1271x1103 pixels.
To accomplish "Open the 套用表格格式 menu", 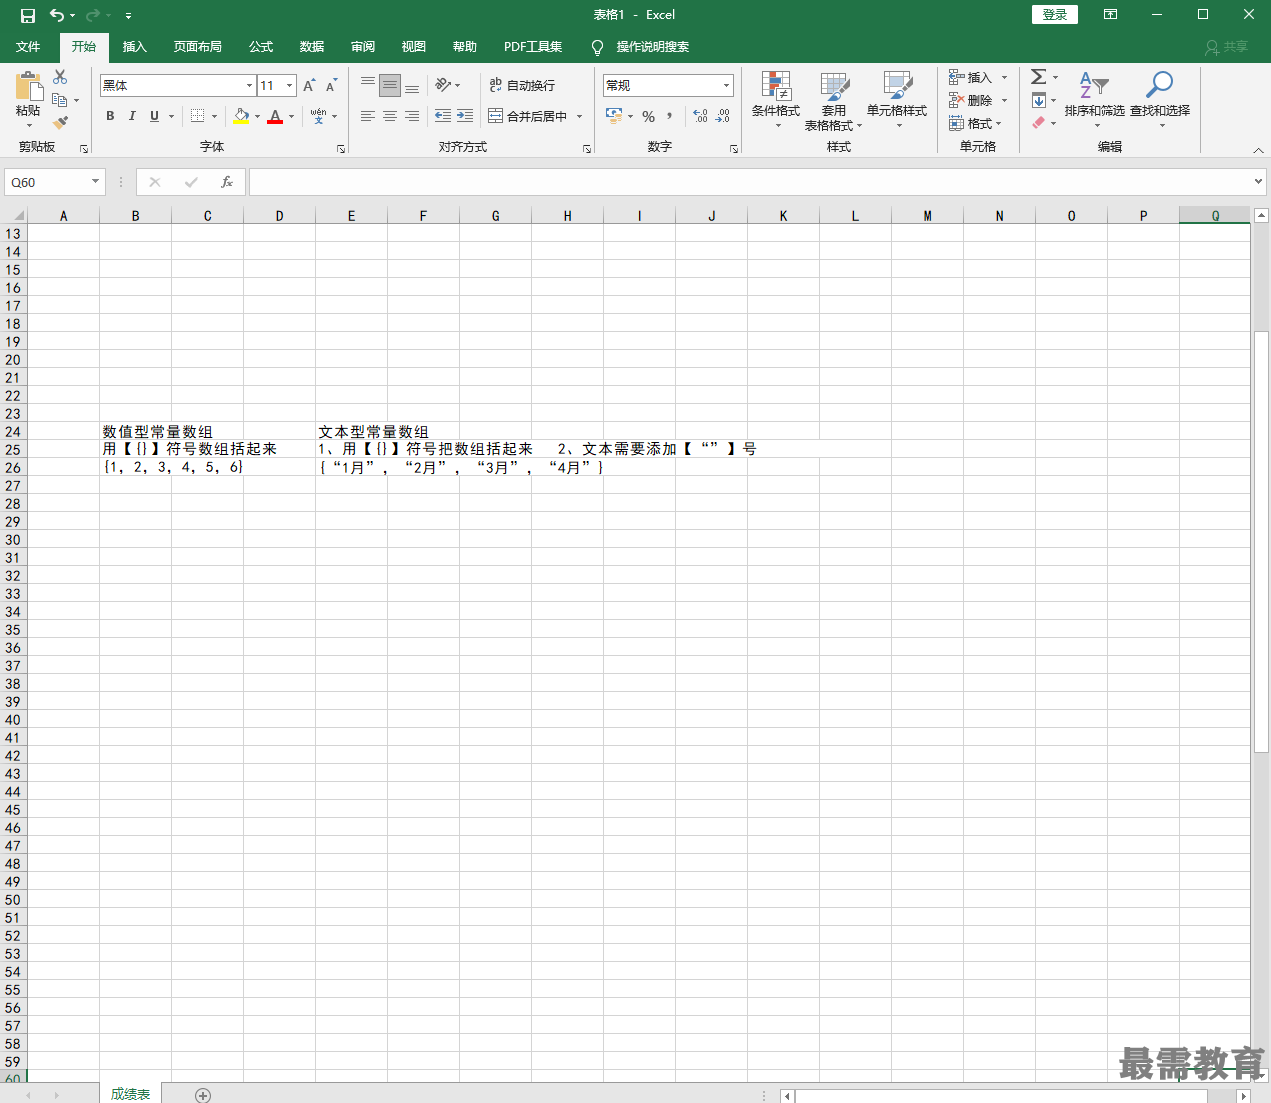I will [x=834, y=100].
